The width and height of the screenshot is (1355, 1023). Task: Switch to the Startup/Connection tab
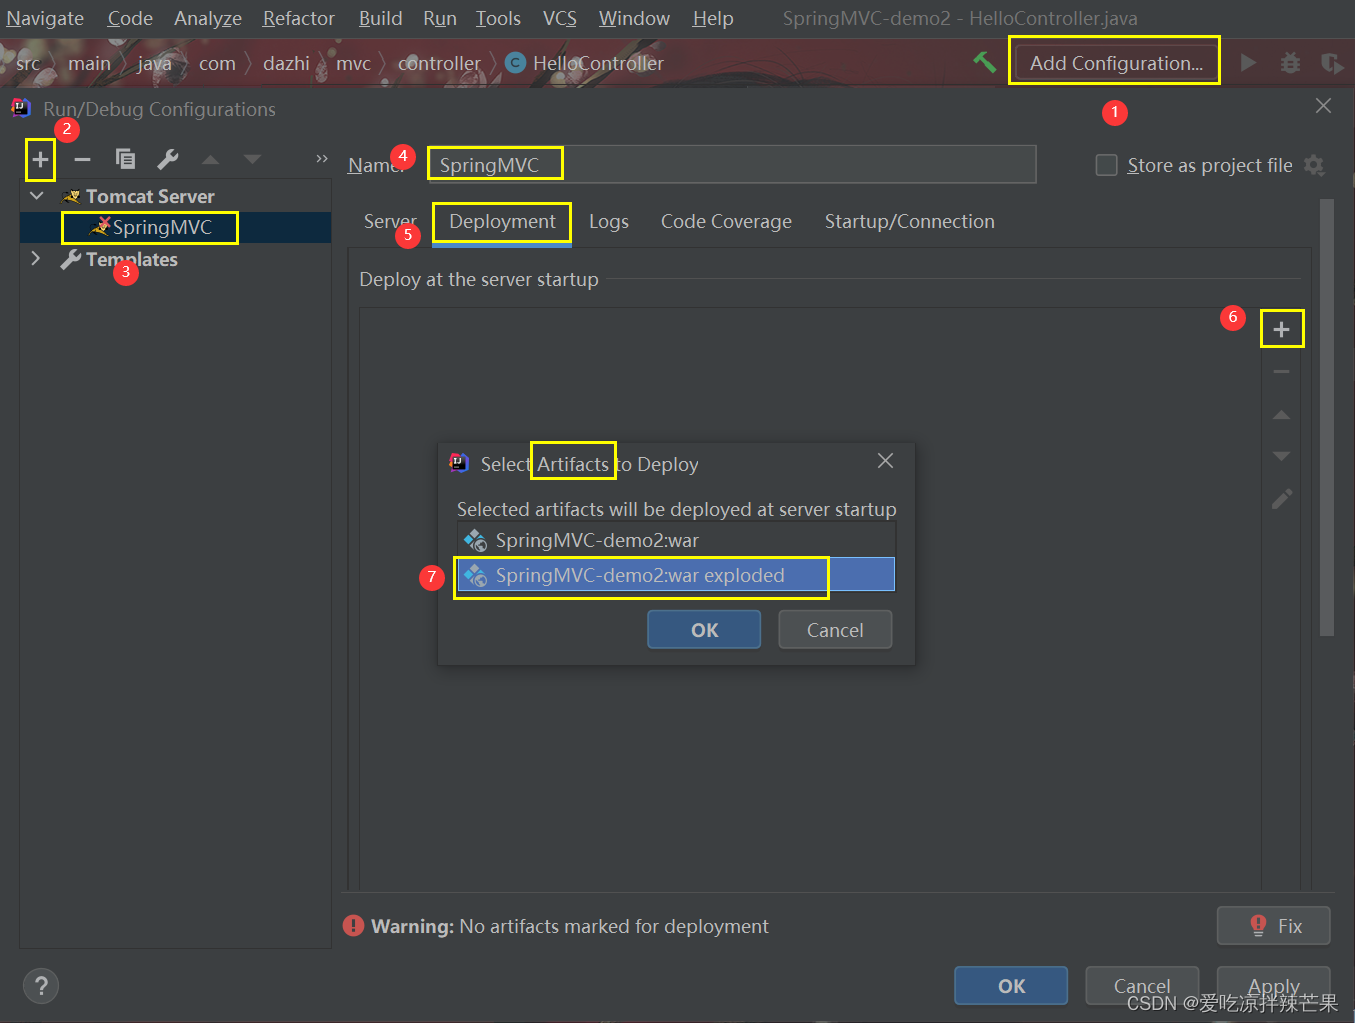tap(909, 221)
